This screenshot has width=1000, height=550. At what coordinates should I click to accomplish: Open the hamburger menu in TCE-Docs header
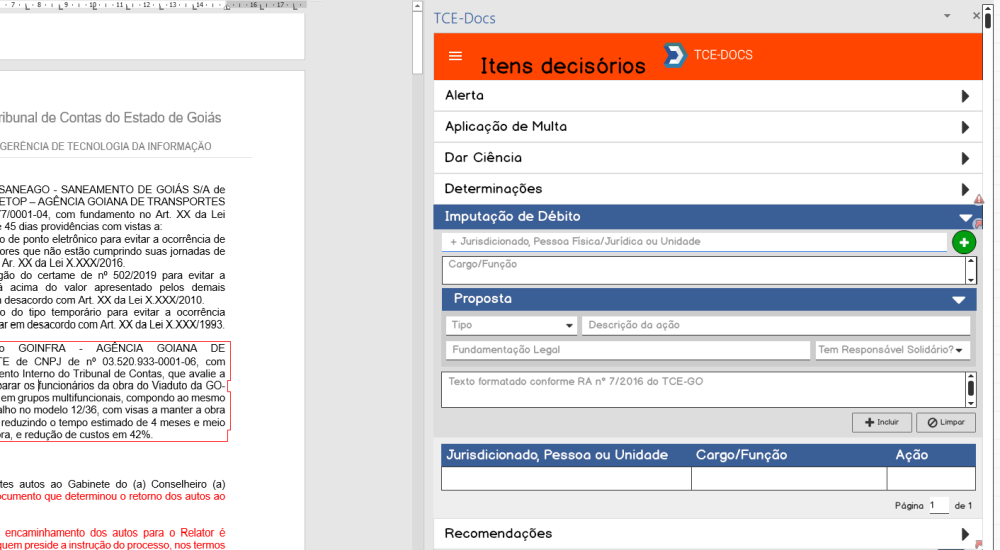pos(455,56)
